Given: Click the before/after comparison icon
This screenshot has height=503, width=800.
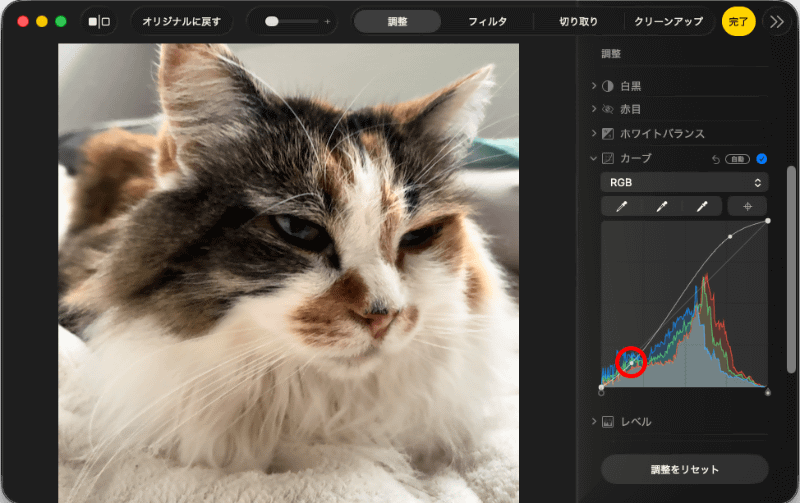Looking at the screenshot, I should [x=99, y=21].
